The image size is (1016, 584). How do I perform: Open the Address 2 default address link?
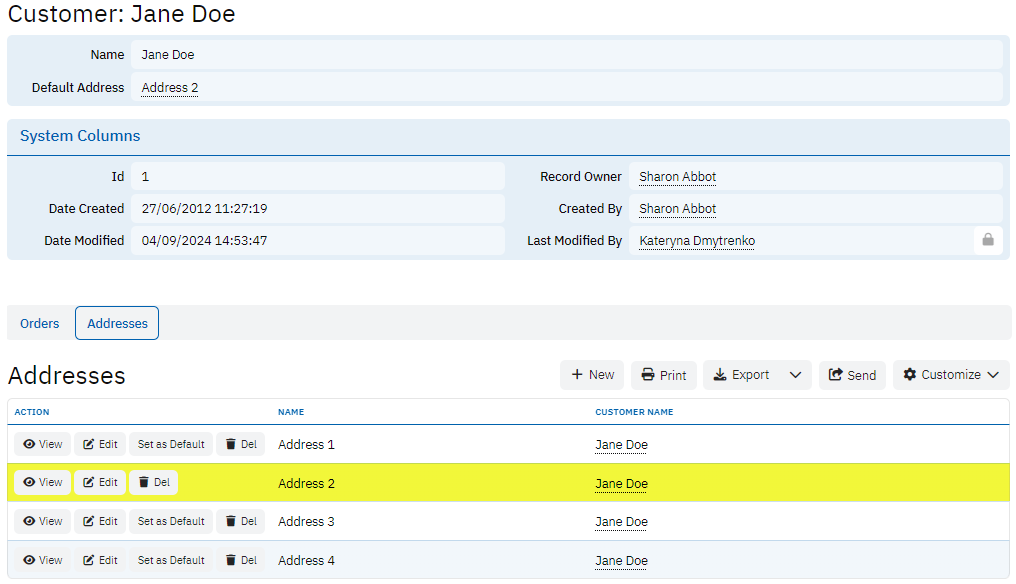coord(170,88)
